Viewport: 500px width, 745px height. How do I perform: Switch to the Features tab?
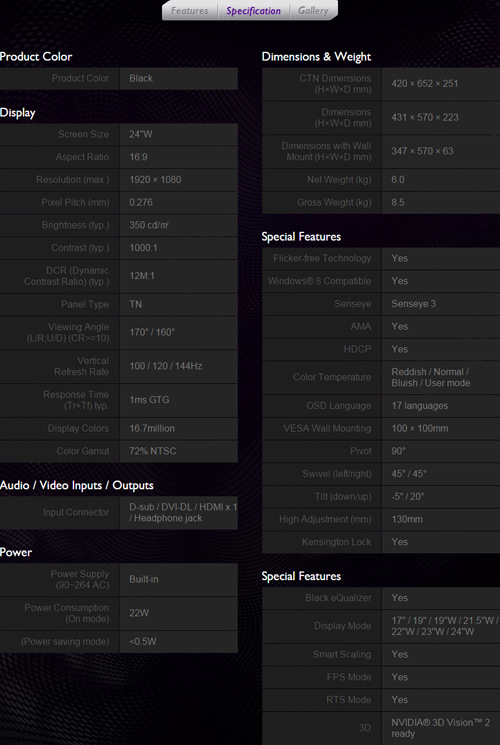189,10
